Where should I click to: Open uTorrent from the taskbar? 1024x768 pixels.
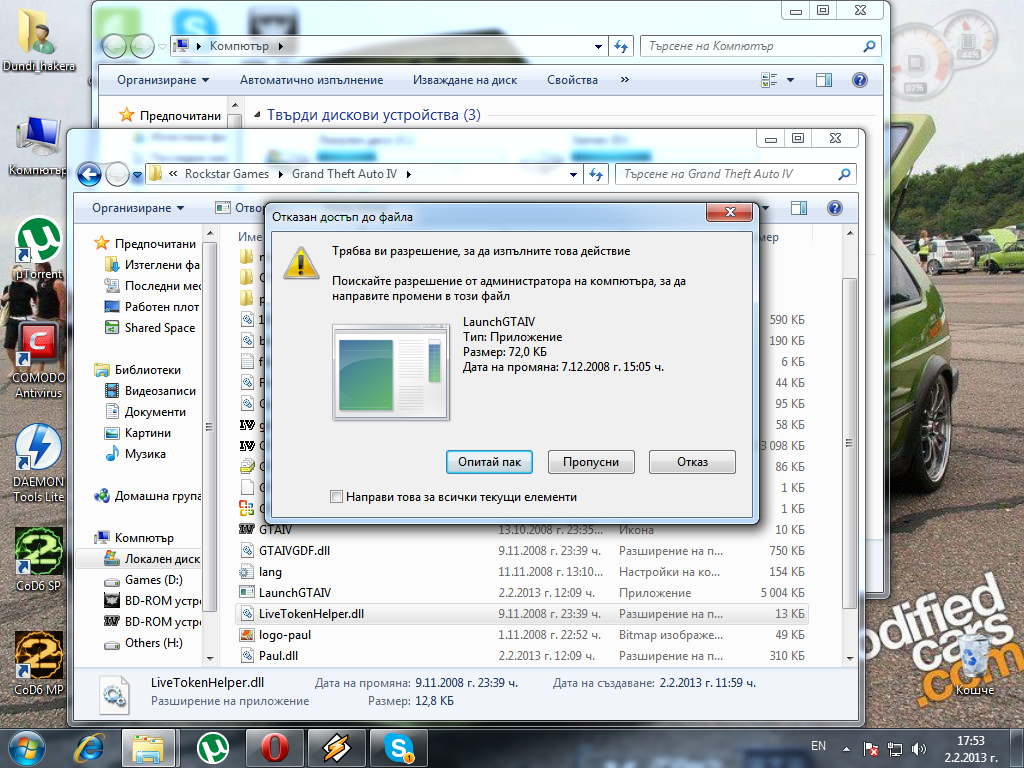[x=213, y=748]
